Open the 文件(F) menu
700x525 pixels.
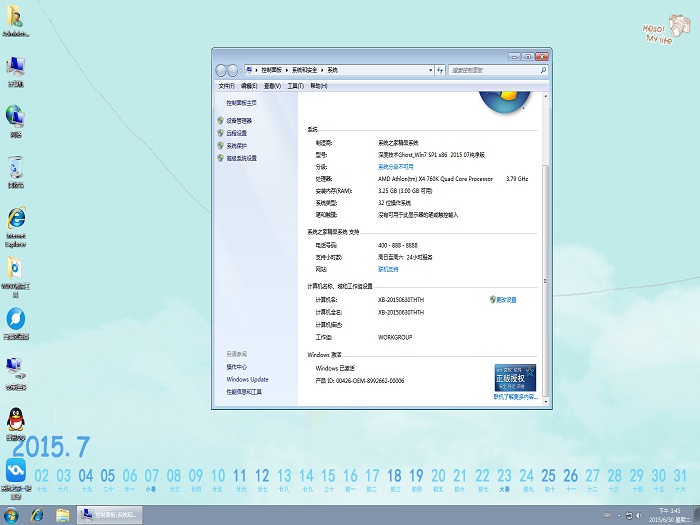click(226, 86)
